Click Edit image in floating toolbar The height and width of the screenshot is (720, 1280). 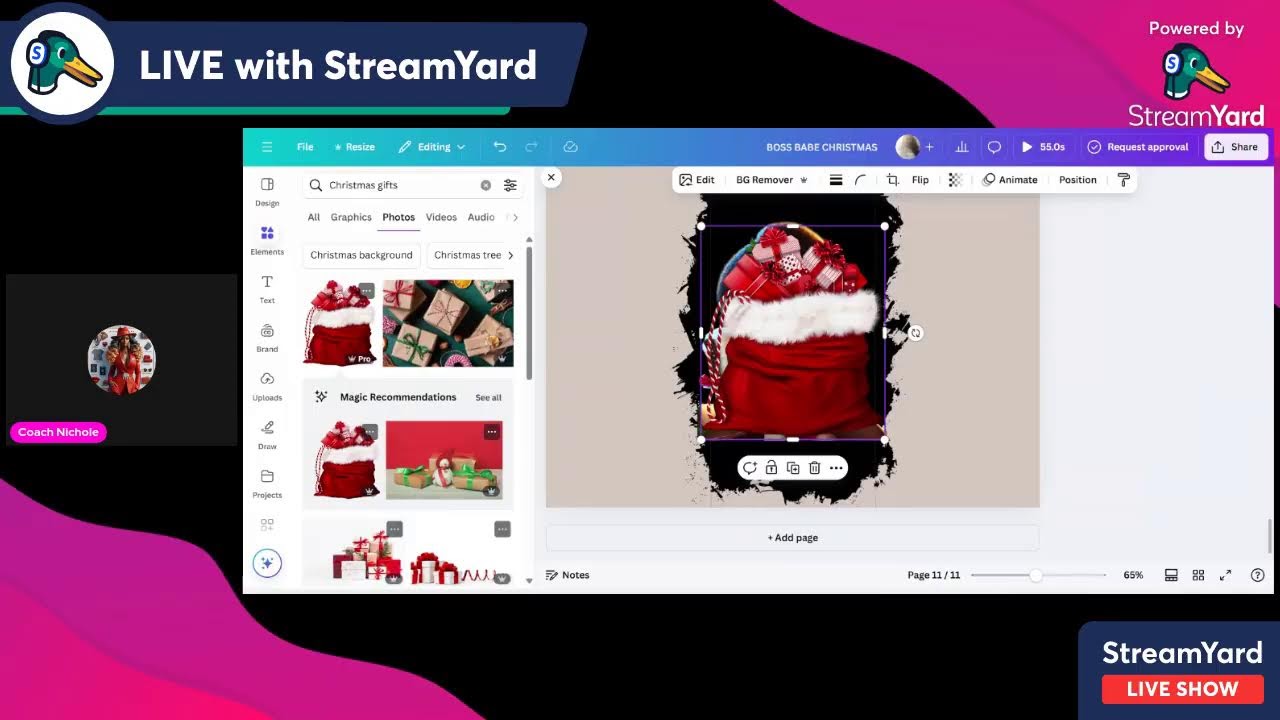point(697,180)
